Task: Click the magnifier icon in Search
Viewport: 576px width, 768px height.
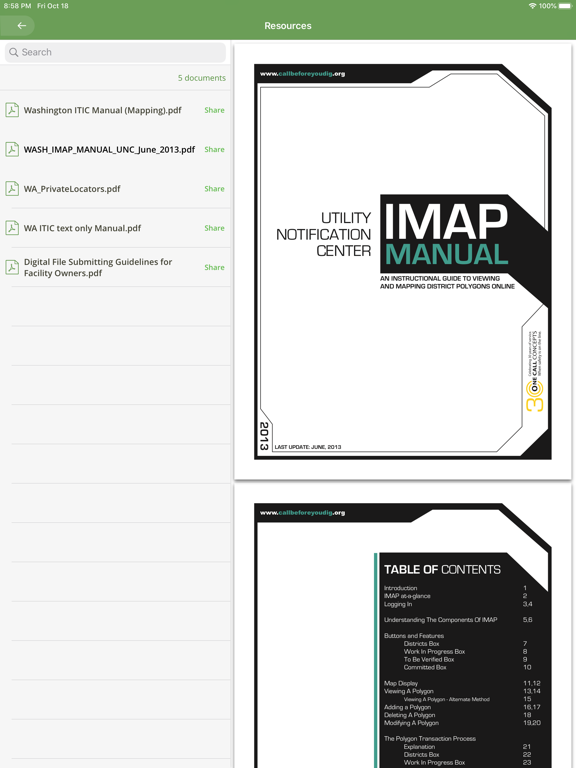Action: click(14, 52)
